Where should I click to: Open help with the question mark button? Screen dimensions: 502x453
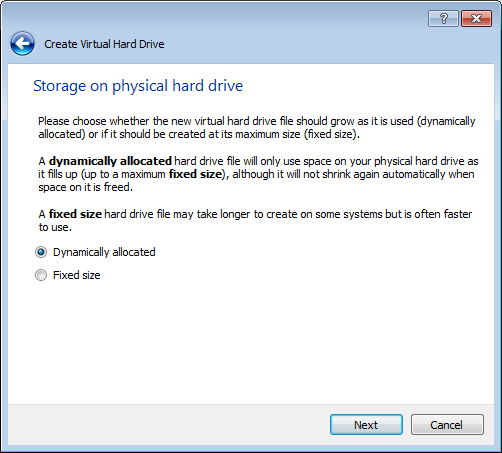(443, 18)
